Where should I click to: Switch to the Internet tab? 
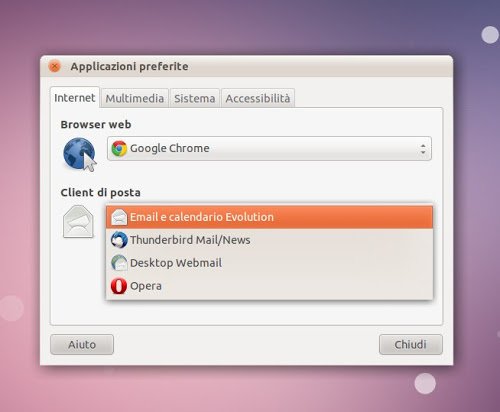[75, 98]
